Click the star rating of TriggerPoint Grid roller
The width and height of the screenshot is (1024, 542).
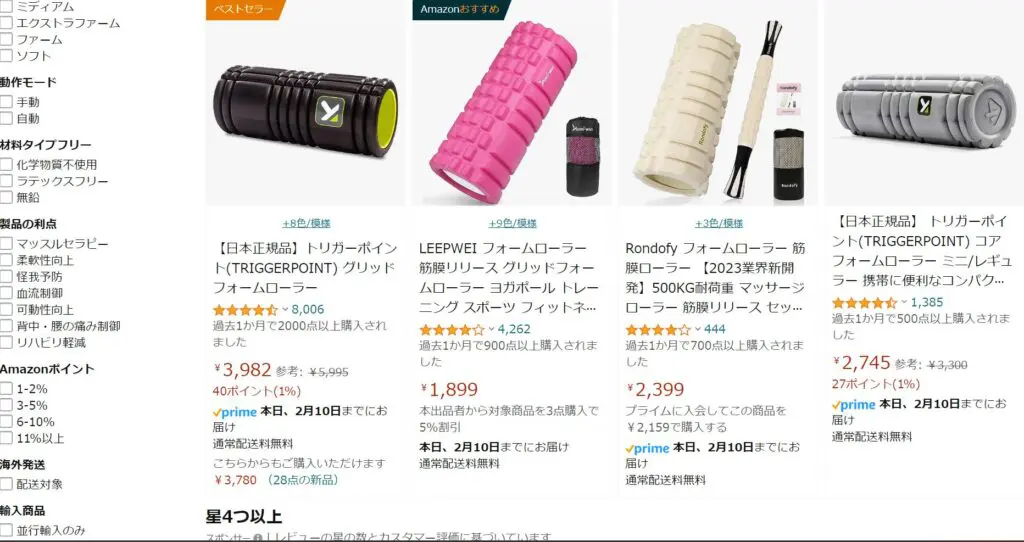[246, 310]
